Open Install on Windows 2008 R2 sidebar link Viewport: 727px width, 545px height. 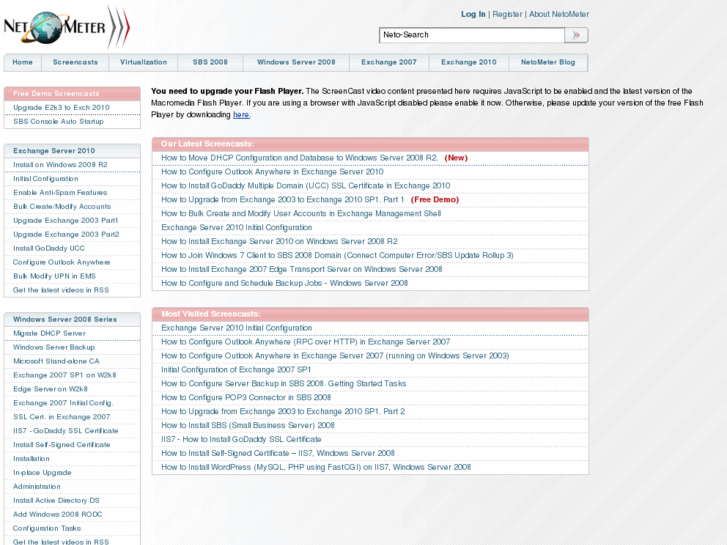tap(60, 165)
